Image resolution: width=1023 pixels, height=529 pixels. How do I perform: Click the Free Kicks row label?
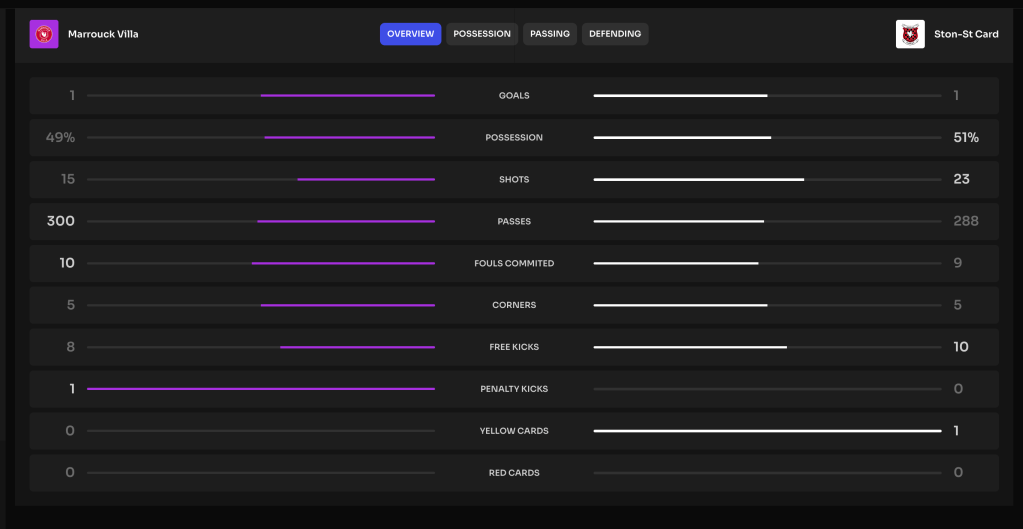coord(514,348)
